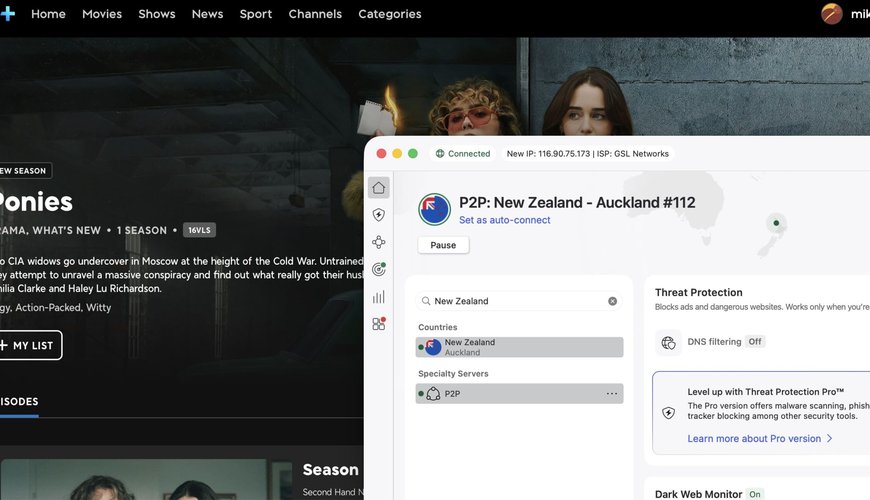Open Learn more about Pro version chevron
870x500 pixels.
[x=829, y=438]
